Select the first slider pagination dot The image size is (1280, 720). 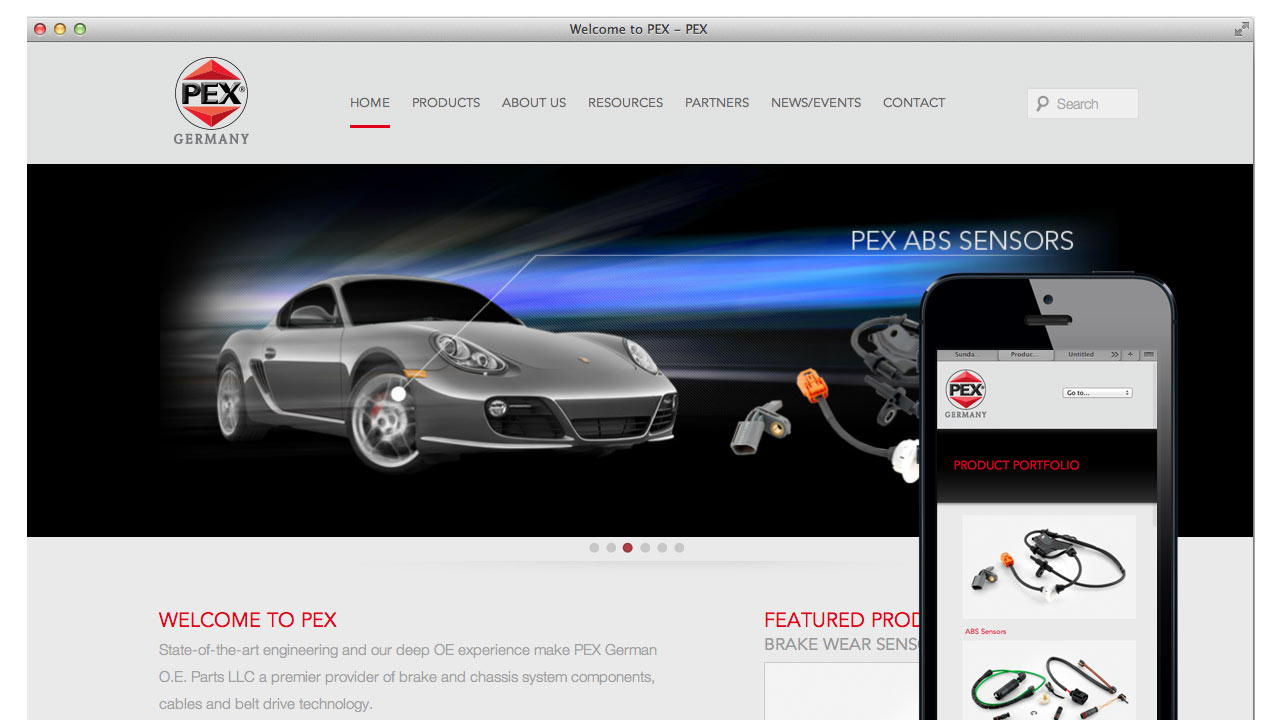click(594, 548)
